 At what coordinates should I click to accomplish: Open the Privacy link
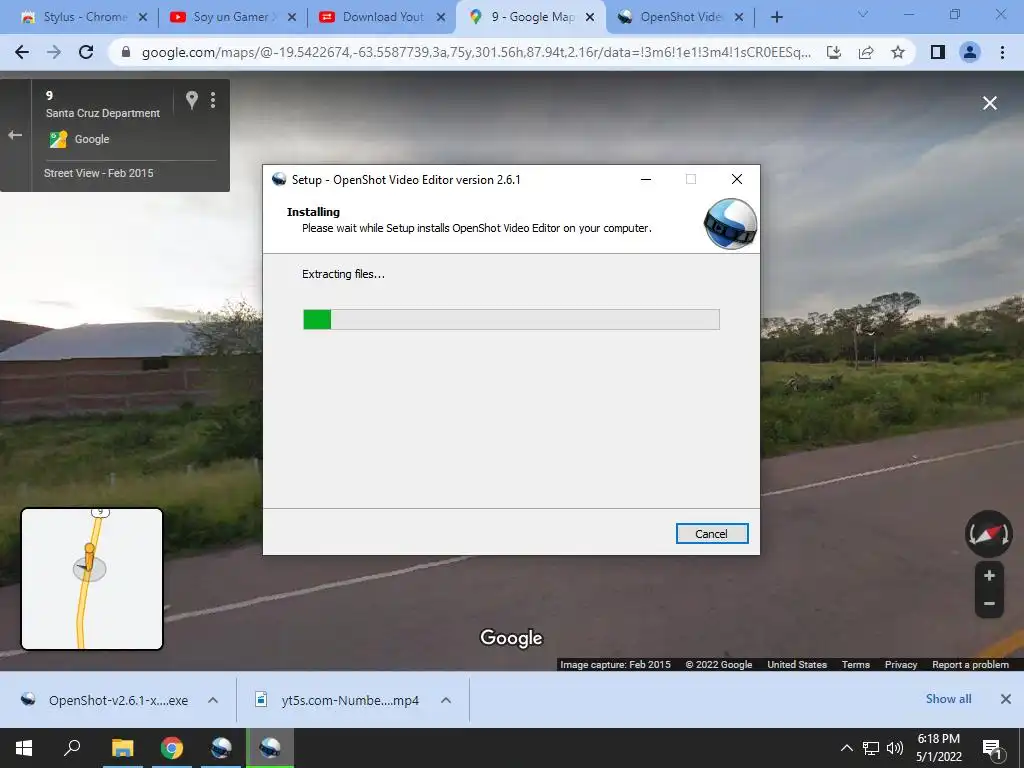tap(901, 664)
